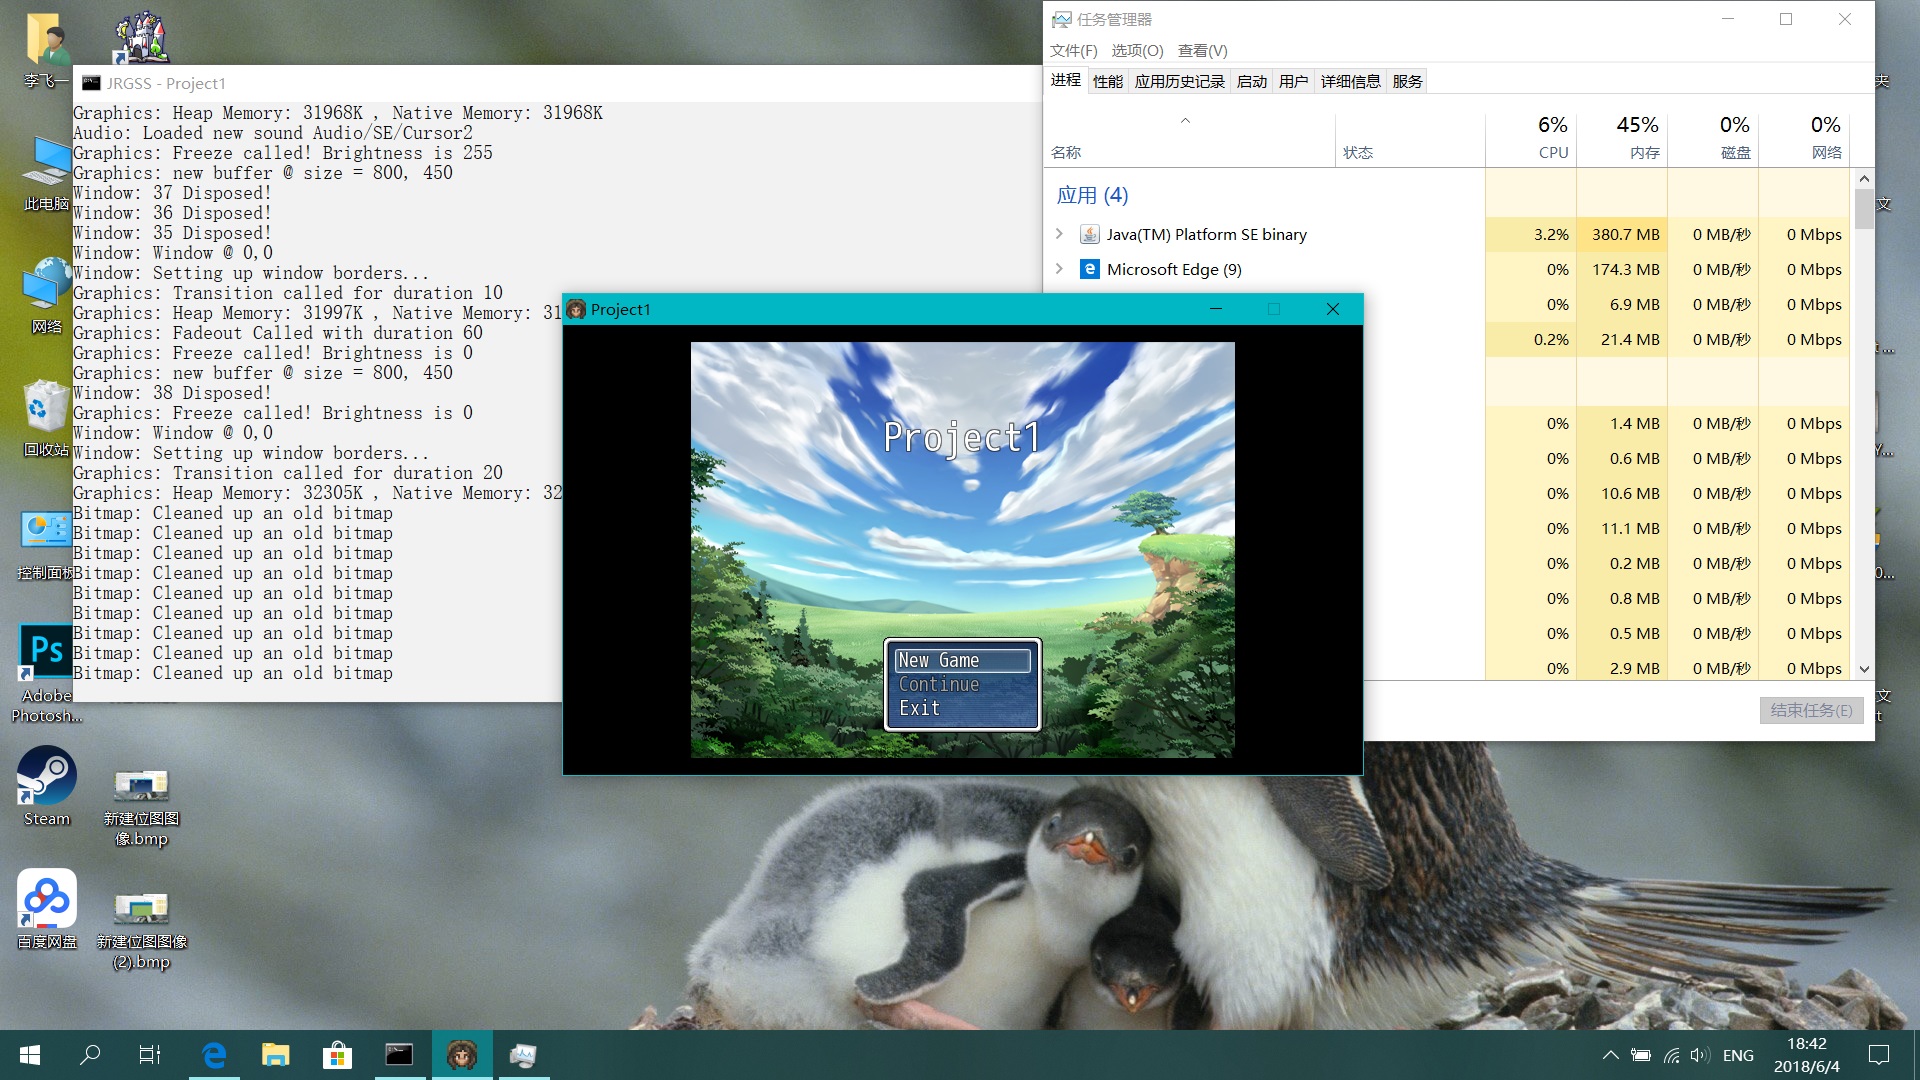
Task: Open the 新建位图图像 (2).bmp file icon
Action: point(142,931)
